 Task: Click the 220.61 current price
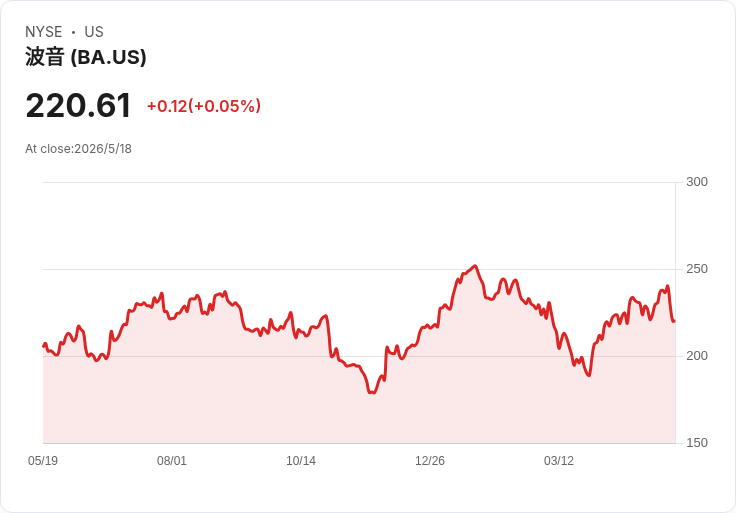(x=78, y=106)
